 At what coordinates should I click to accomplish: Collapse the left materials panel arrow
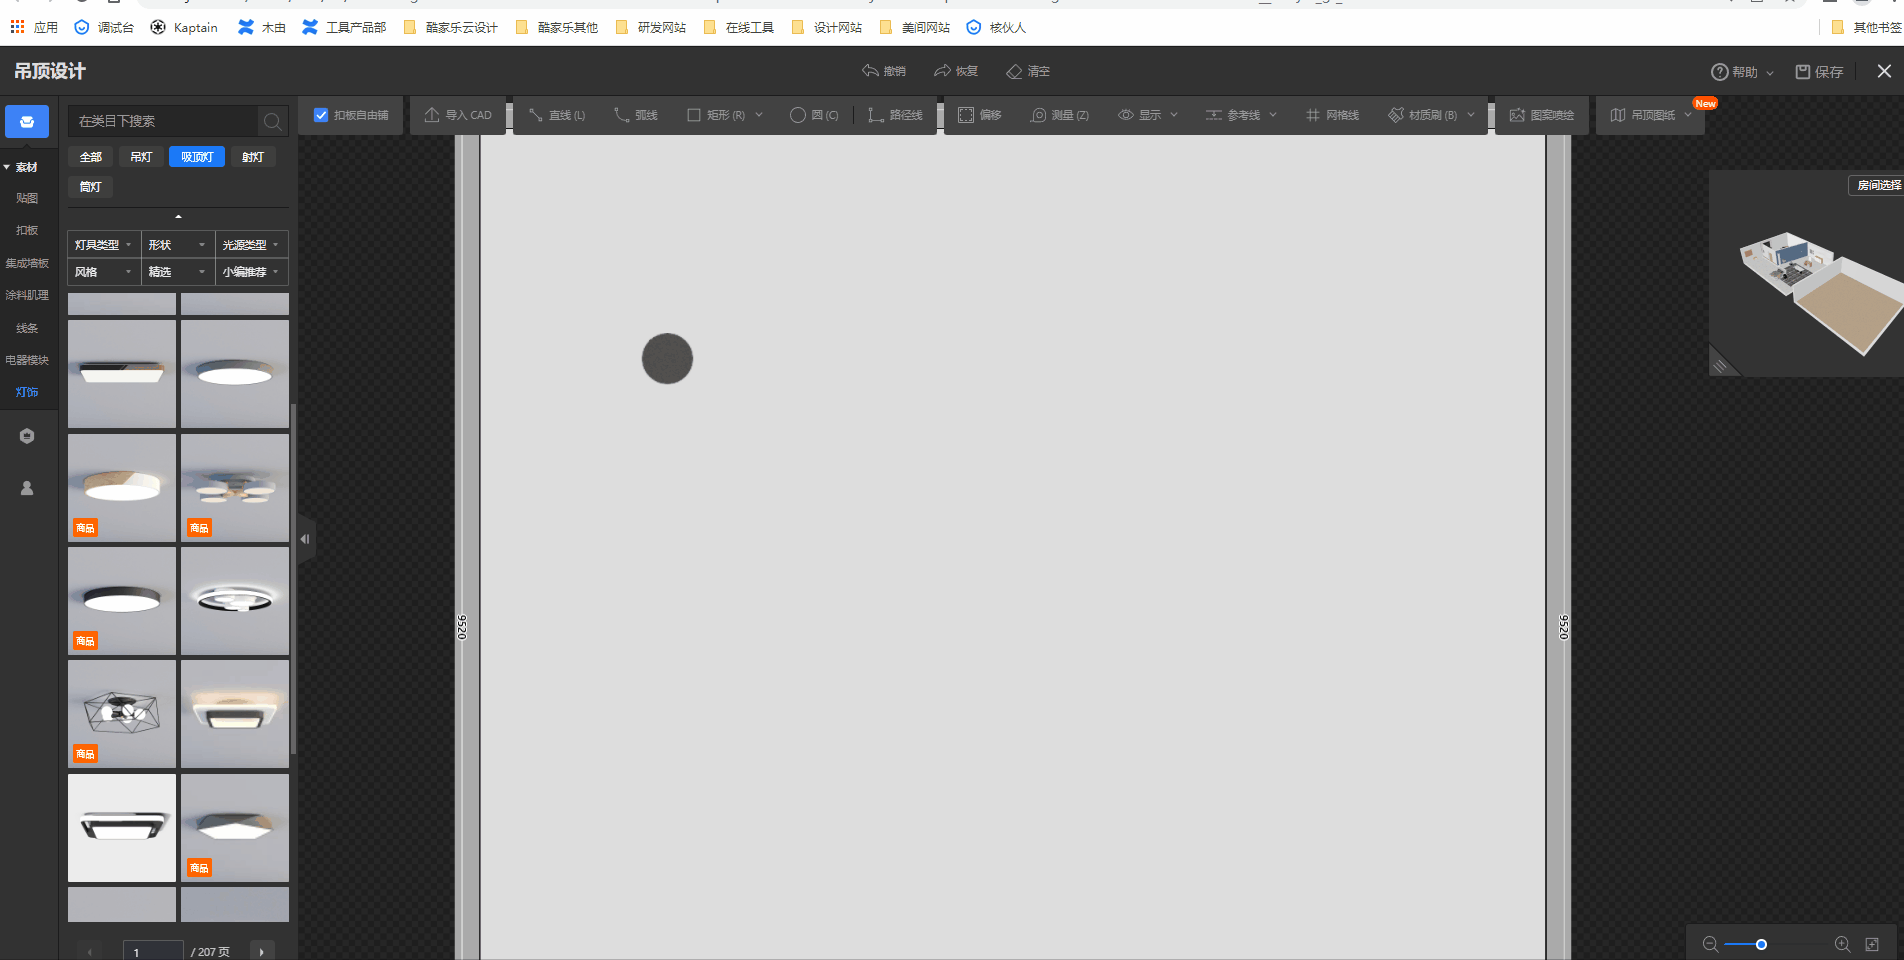coord(305,539)
